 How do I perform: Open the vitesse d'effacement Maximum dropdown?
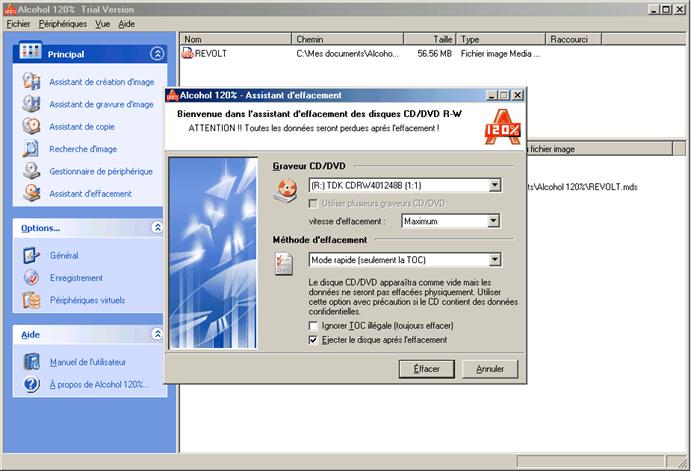pos(494,221)
